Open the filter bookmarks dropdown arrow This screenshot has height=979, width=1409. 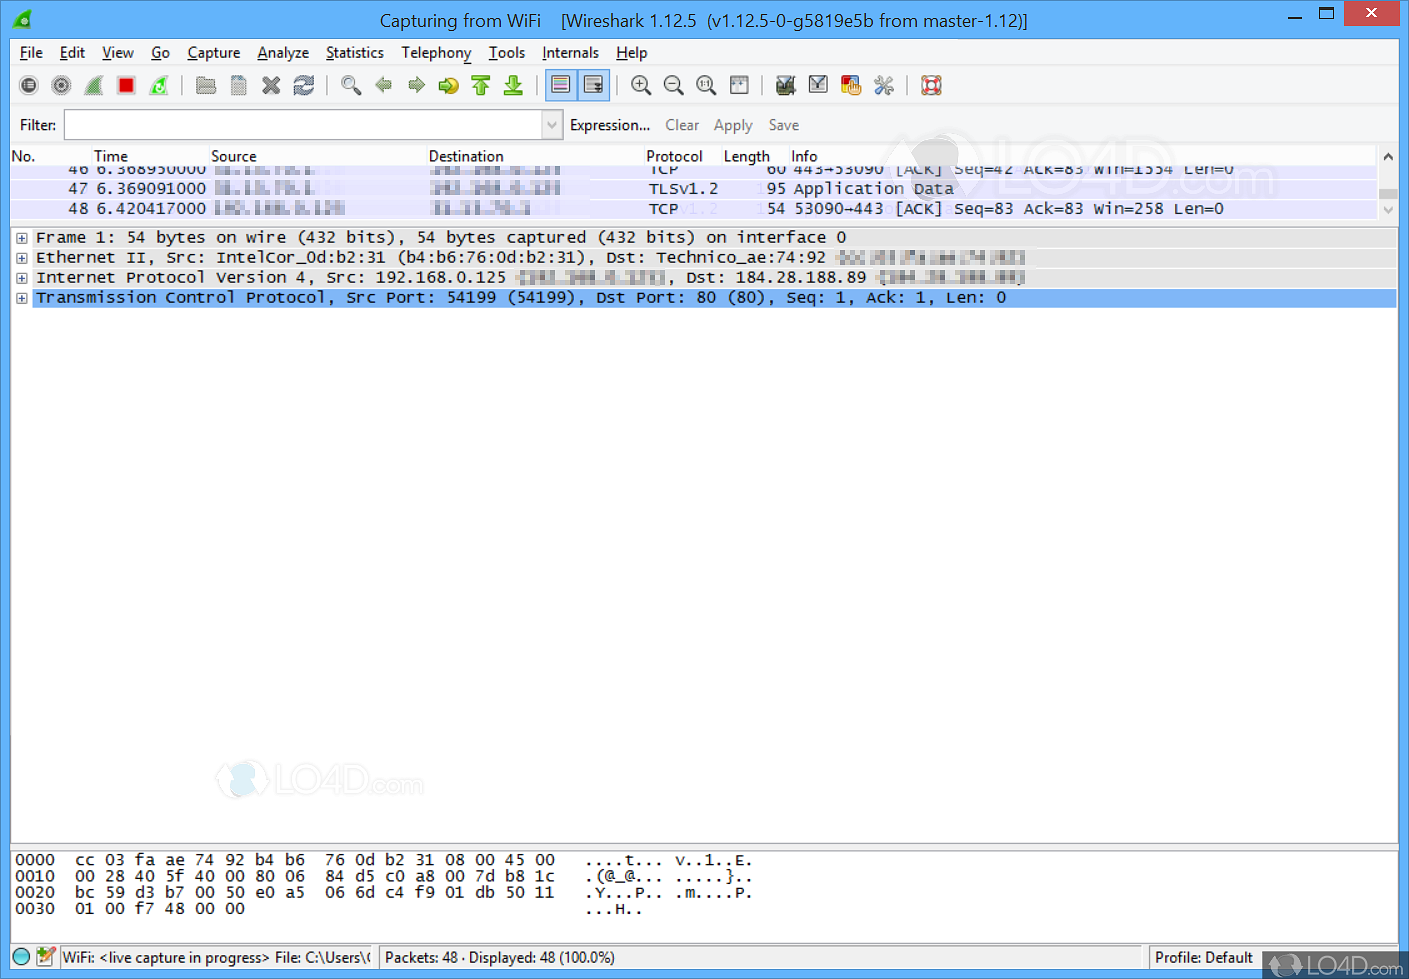coord(551,124)
